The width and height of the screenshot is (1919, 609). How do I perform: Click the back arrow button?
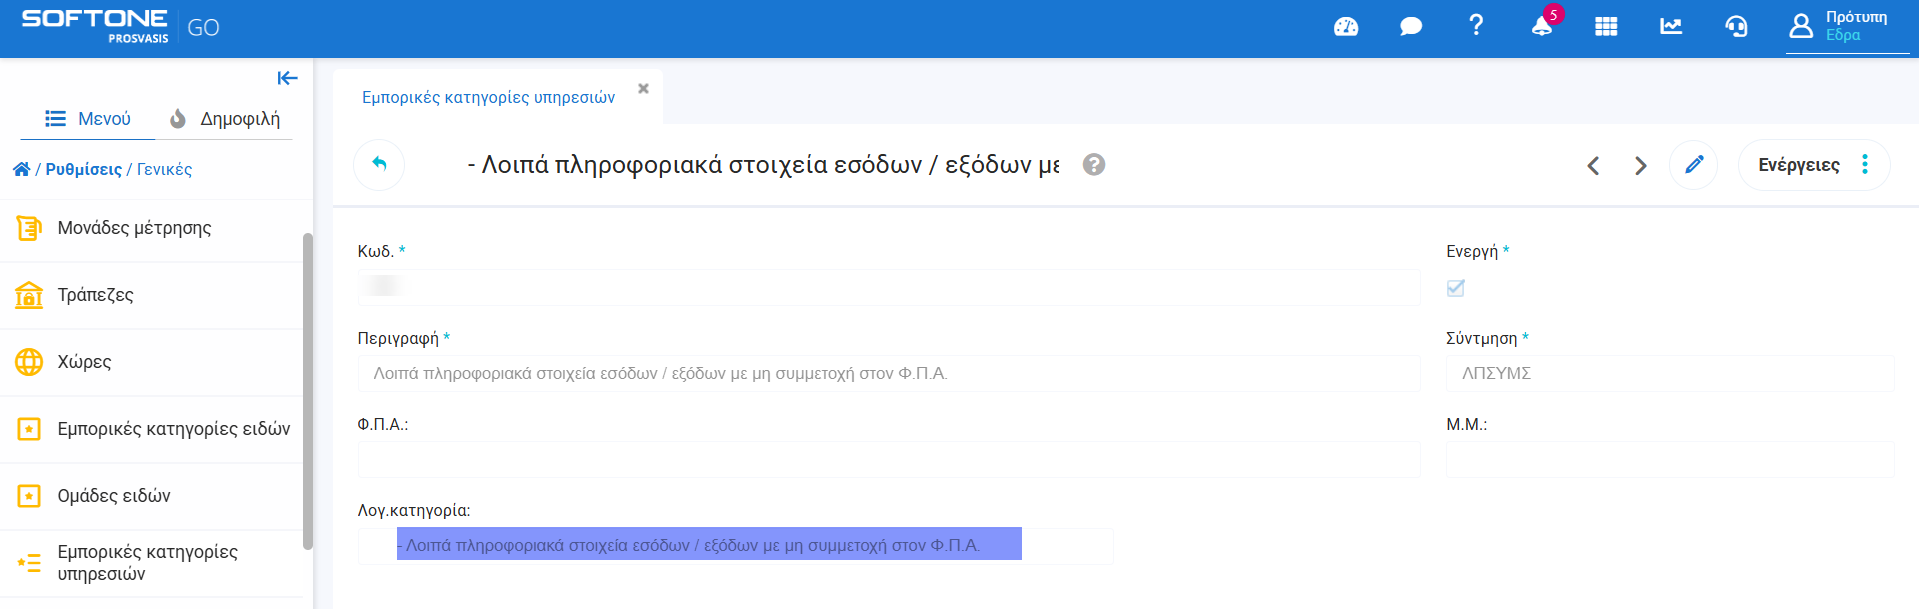[x=379, y=165]
